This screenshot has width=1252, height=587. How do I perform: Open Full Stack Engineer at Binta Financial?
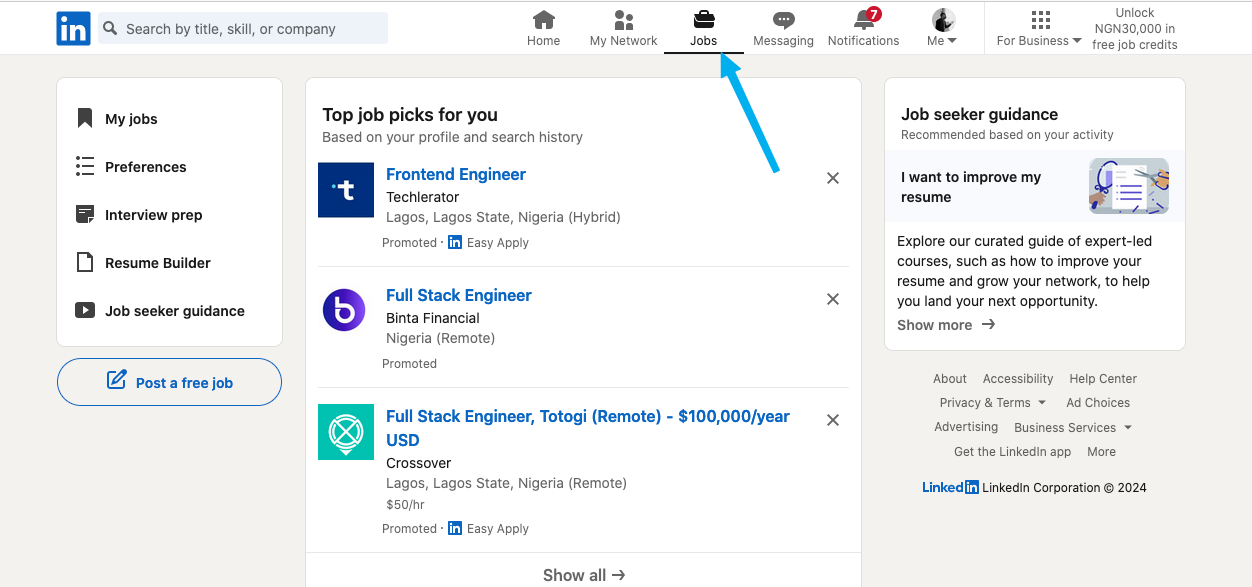pos(459,295)
